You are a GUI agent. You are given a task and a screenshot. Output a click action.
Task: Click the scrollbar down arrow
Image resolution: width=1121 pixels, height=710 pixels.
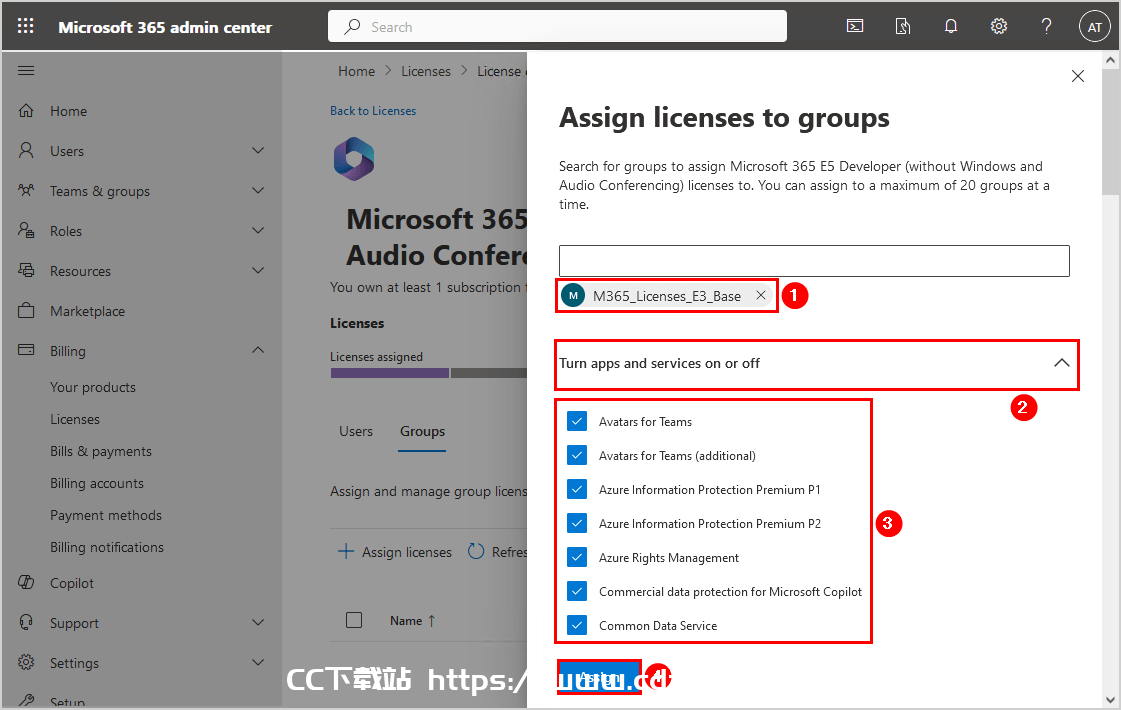pos(1110,700)
